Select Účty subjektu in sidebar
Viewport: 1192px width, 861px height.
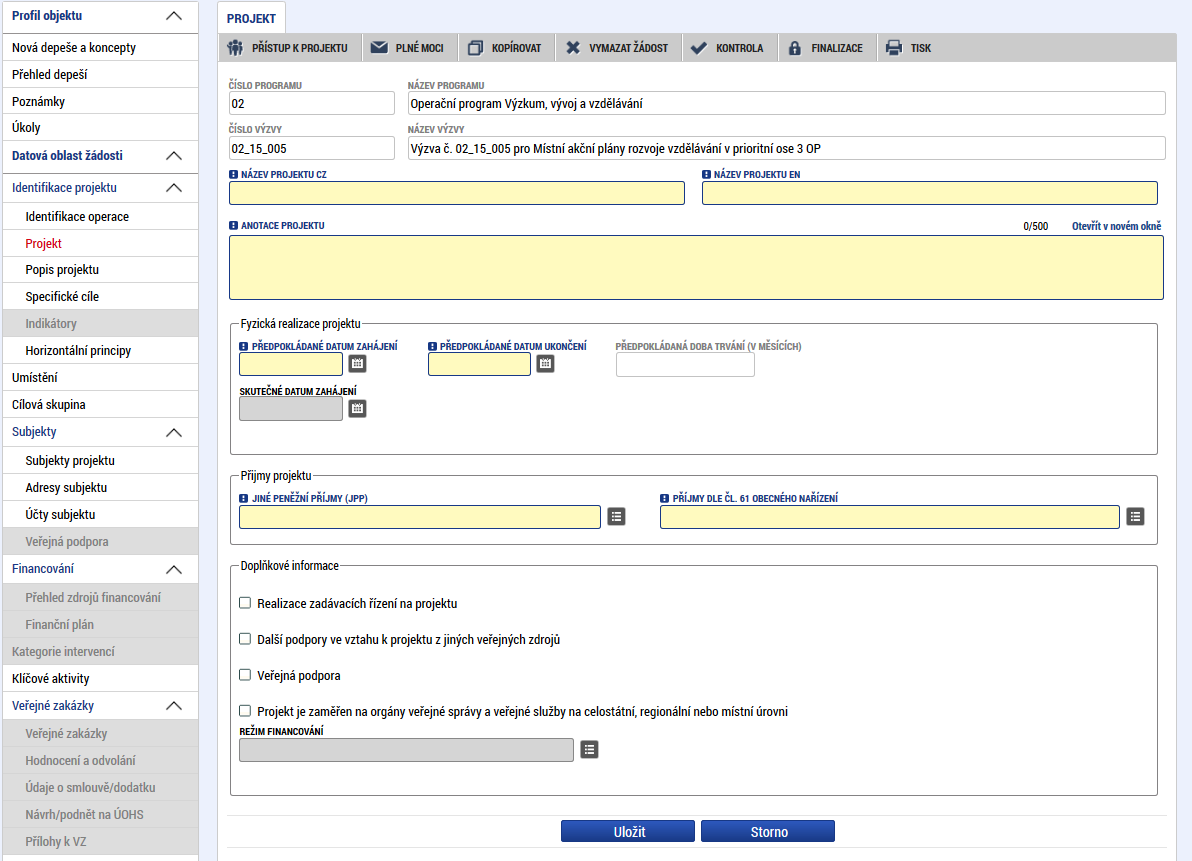[100, 514]
